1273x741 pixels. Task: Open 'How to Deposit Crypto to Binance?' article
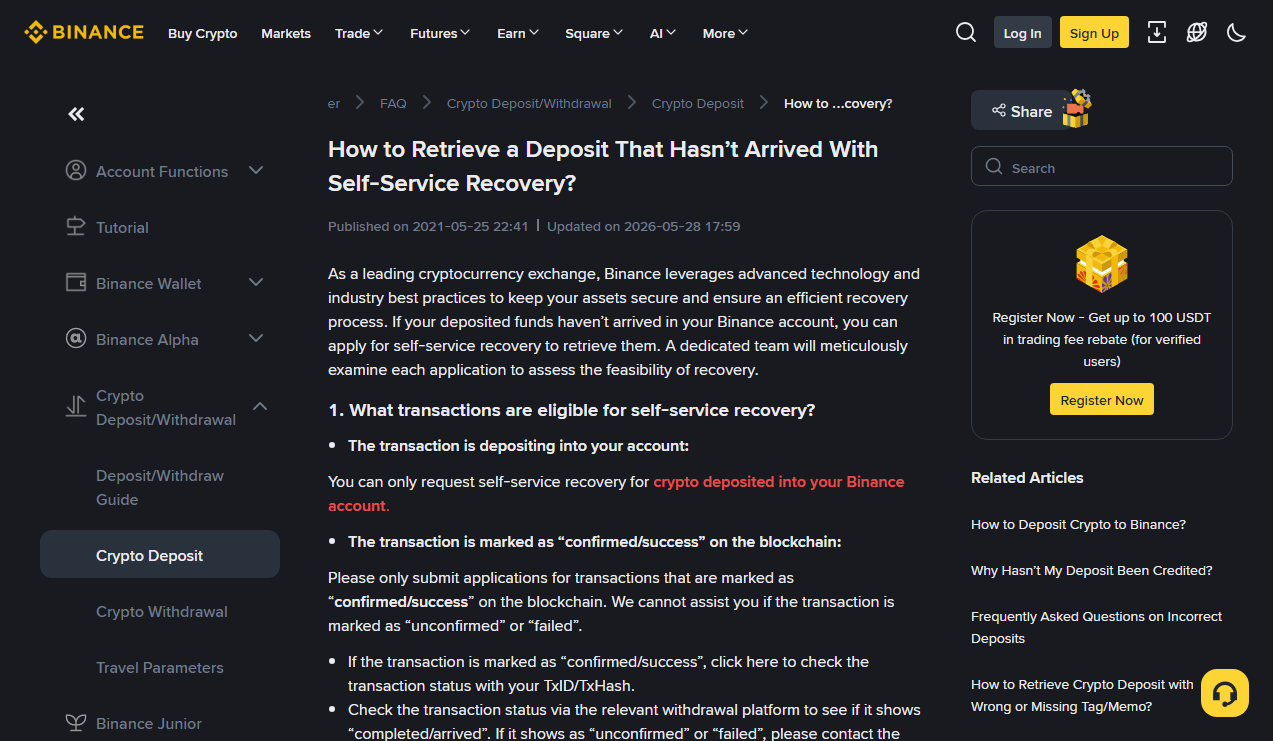[1078, 524]
